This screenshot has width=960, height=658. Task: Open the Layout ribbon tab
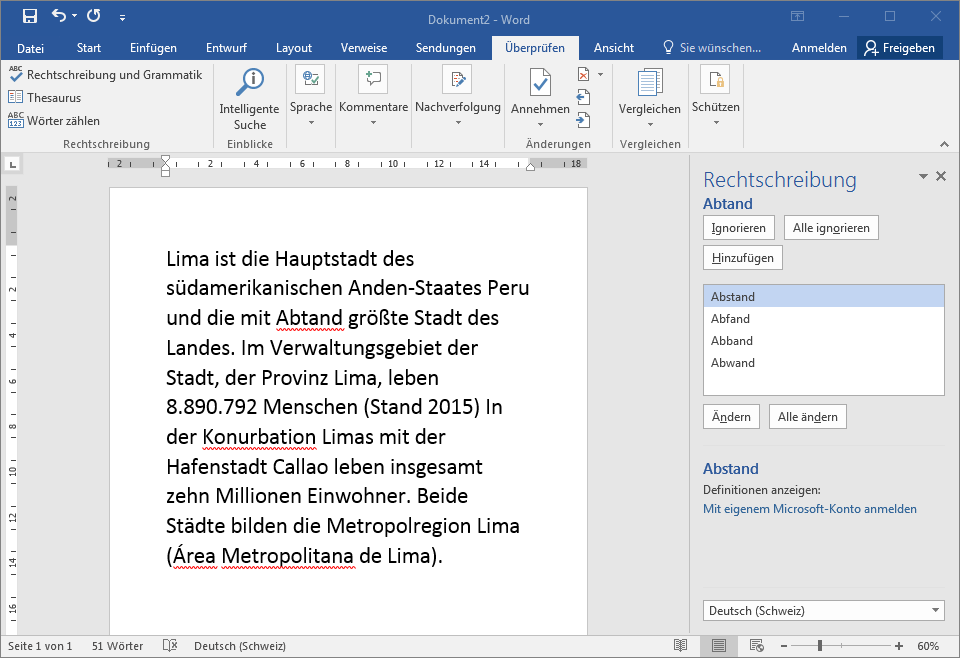(294, 48)
